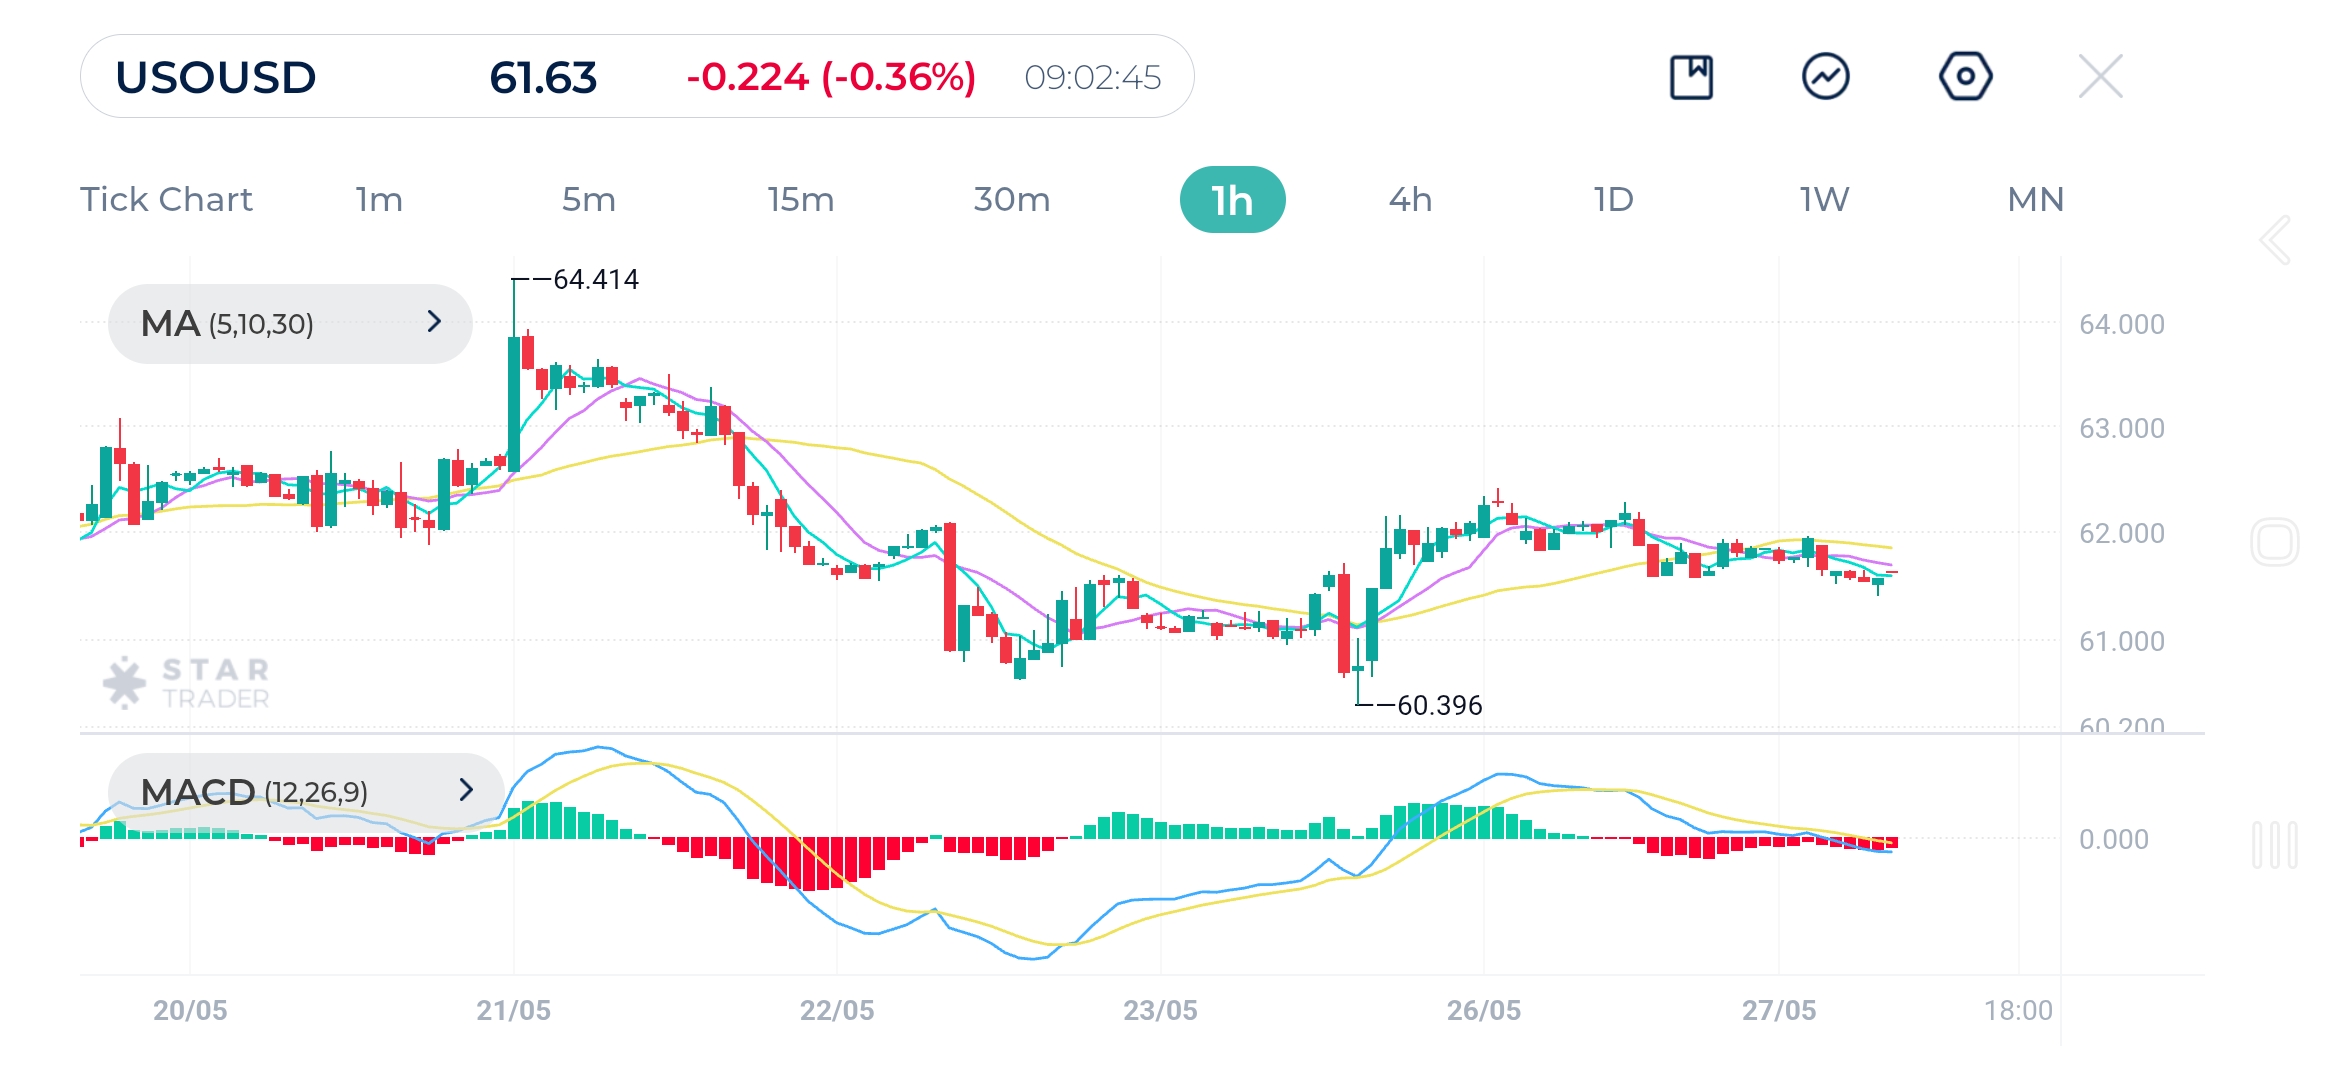Toggle the active 1h timeframe pill

point(1233,199)
